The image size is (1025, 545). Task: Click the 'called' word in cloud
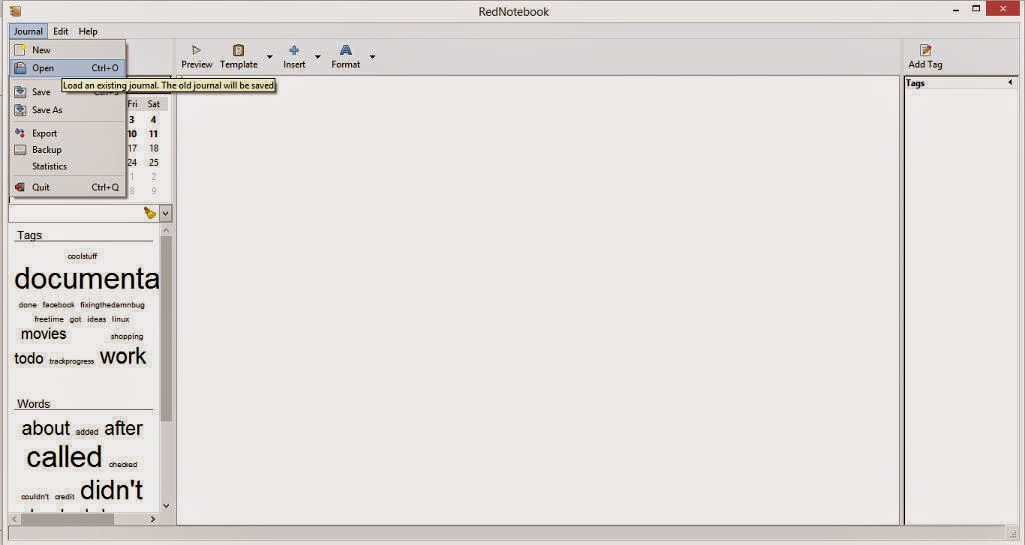point(64,457)
